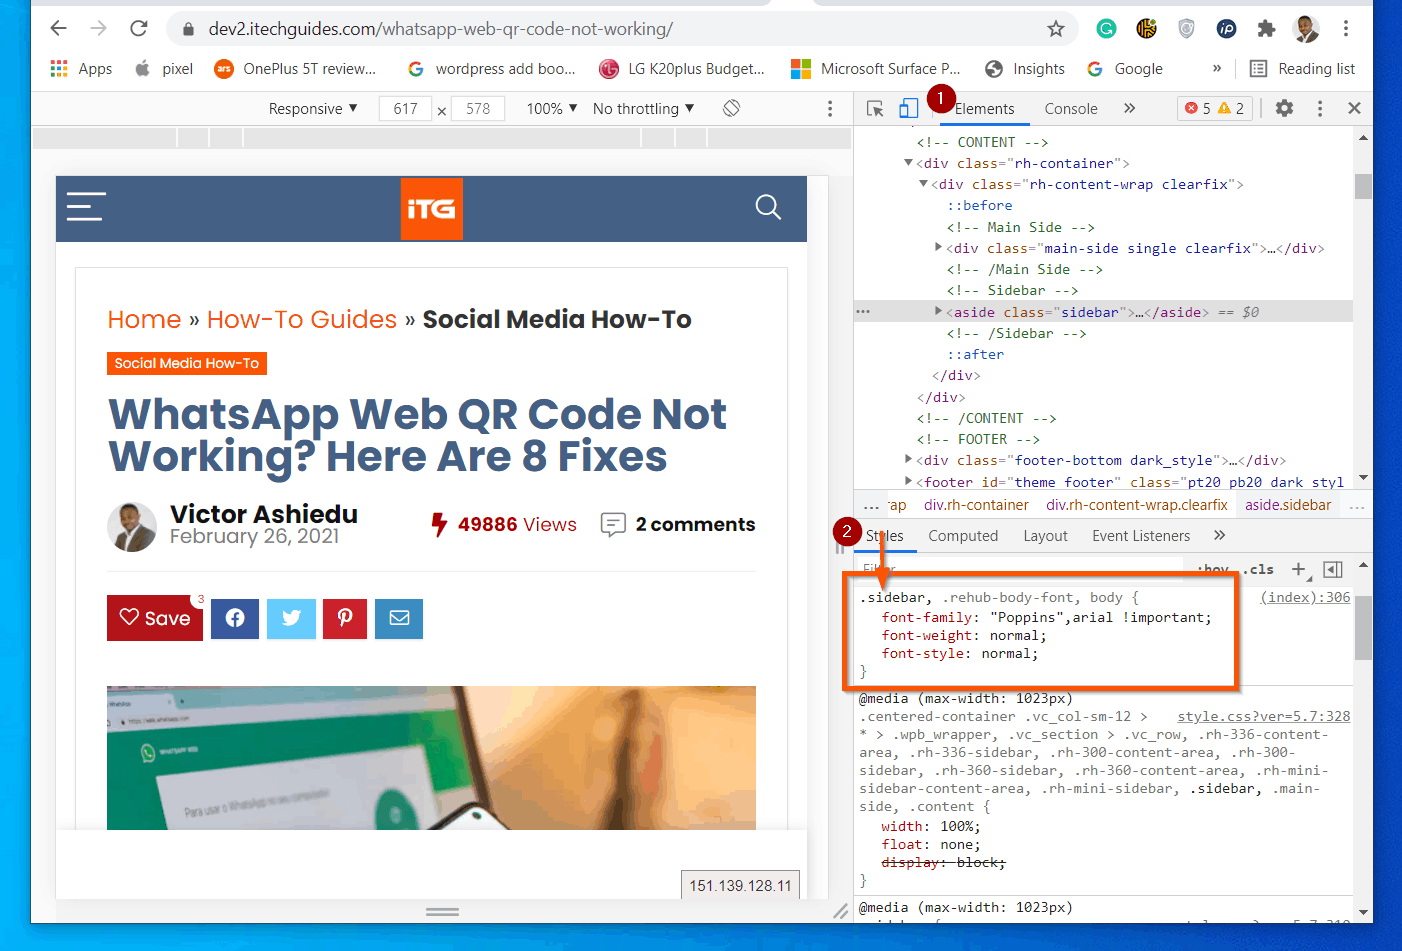1402x951 pixels.
Task: Show more bookmarks with the chevron
Action: click(1217, 69)
